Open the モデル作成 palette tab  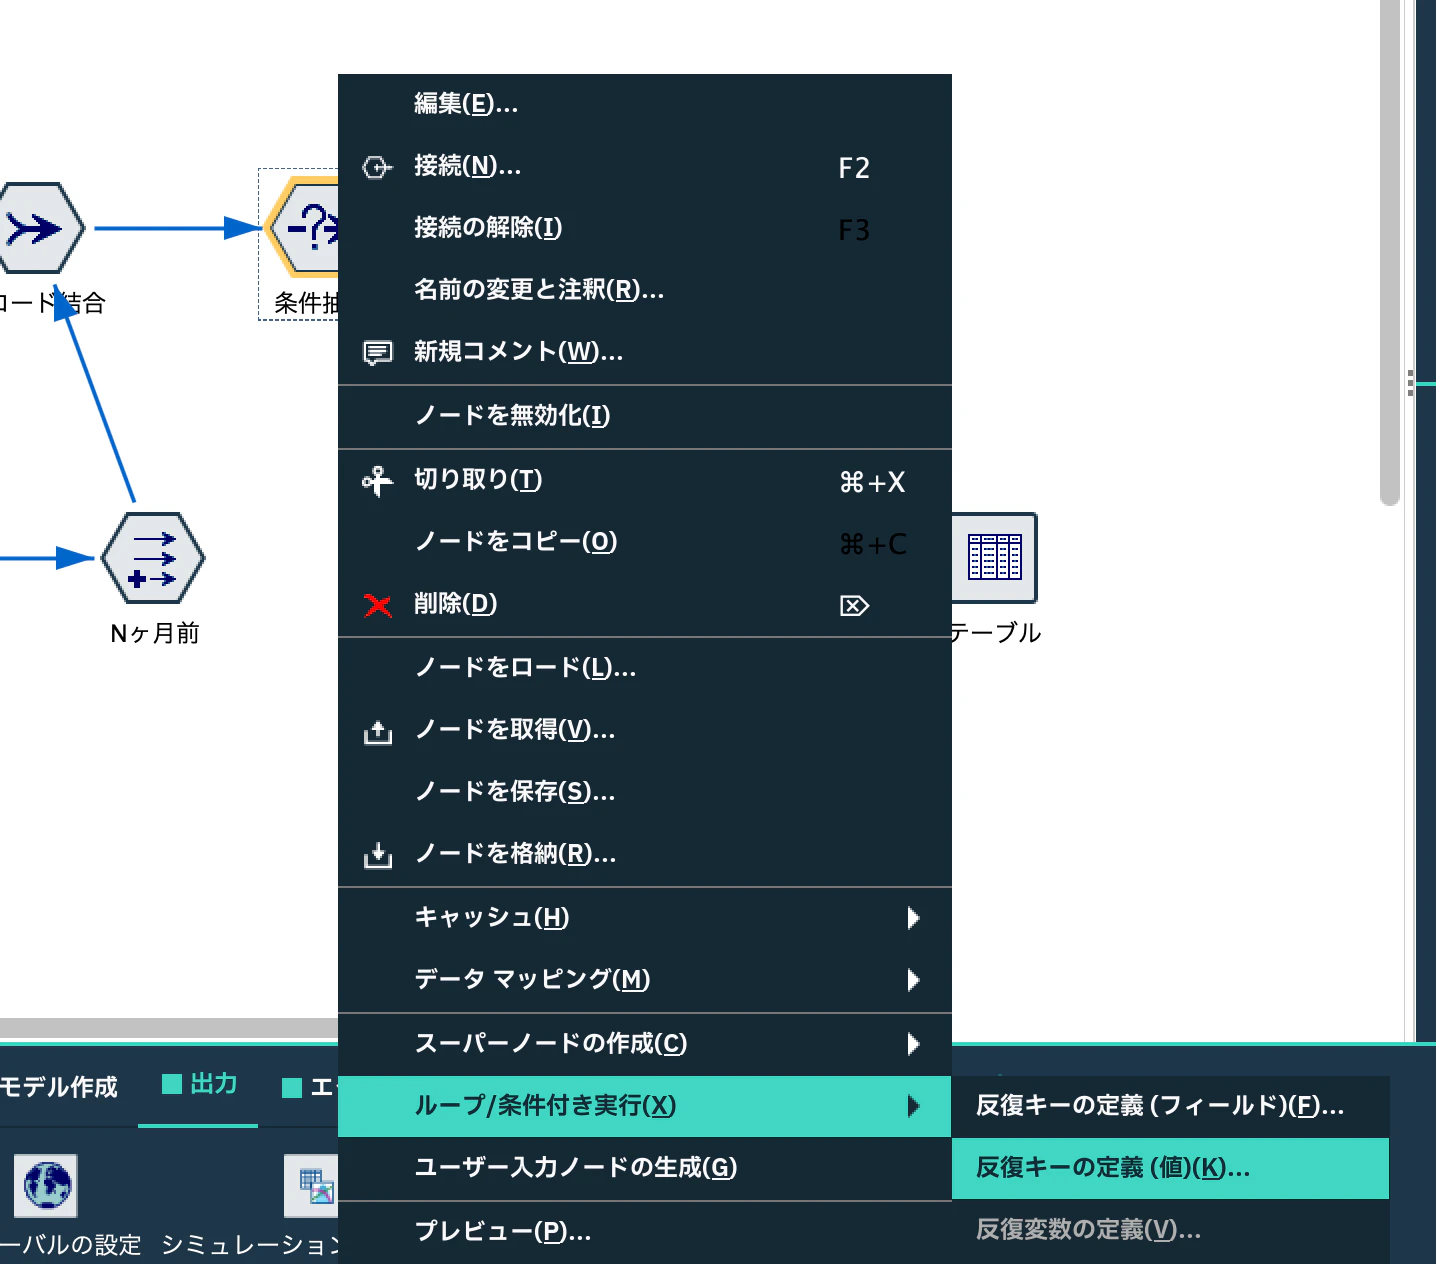(60, 1085)
